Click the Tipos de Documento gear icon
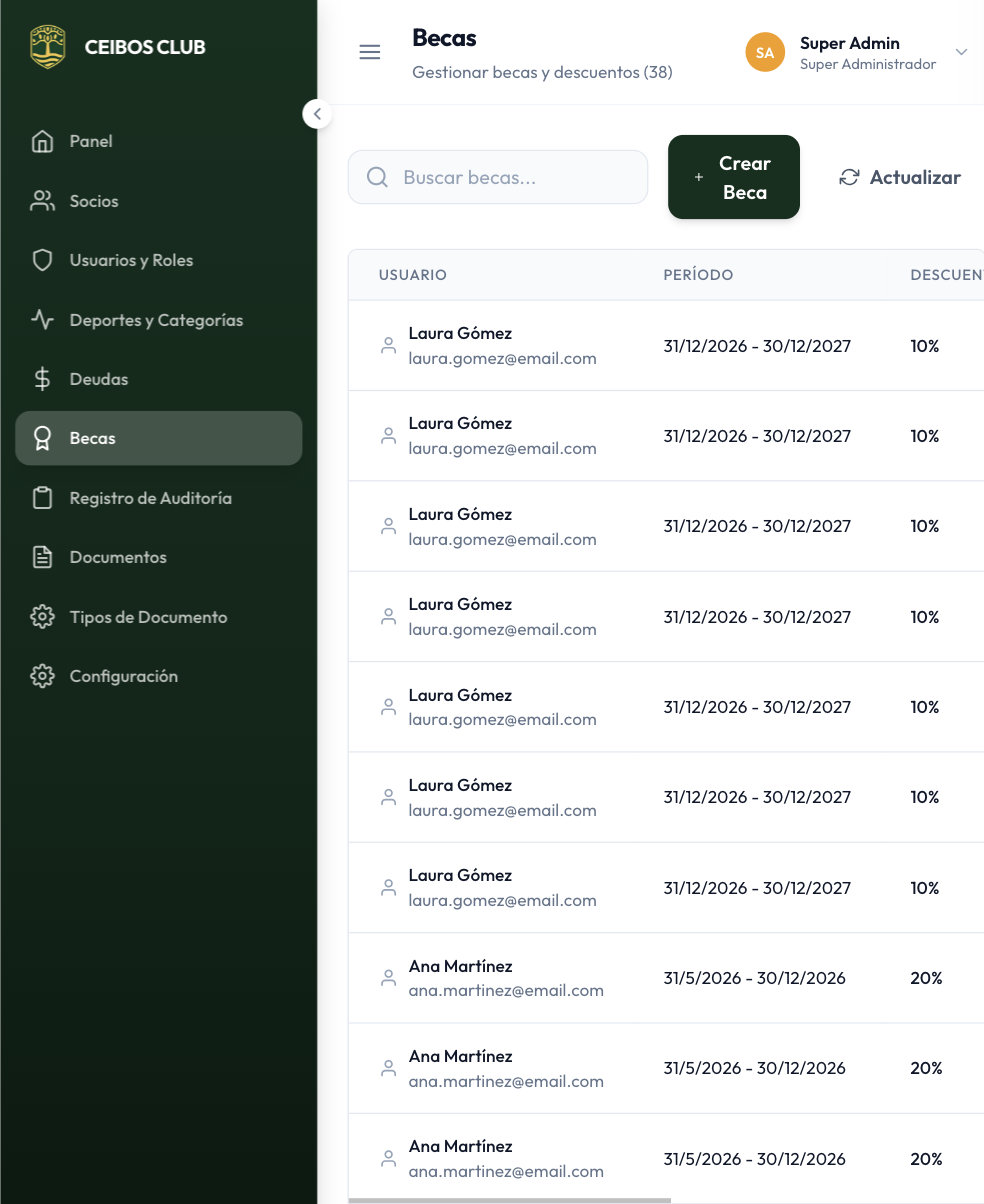 42,617
